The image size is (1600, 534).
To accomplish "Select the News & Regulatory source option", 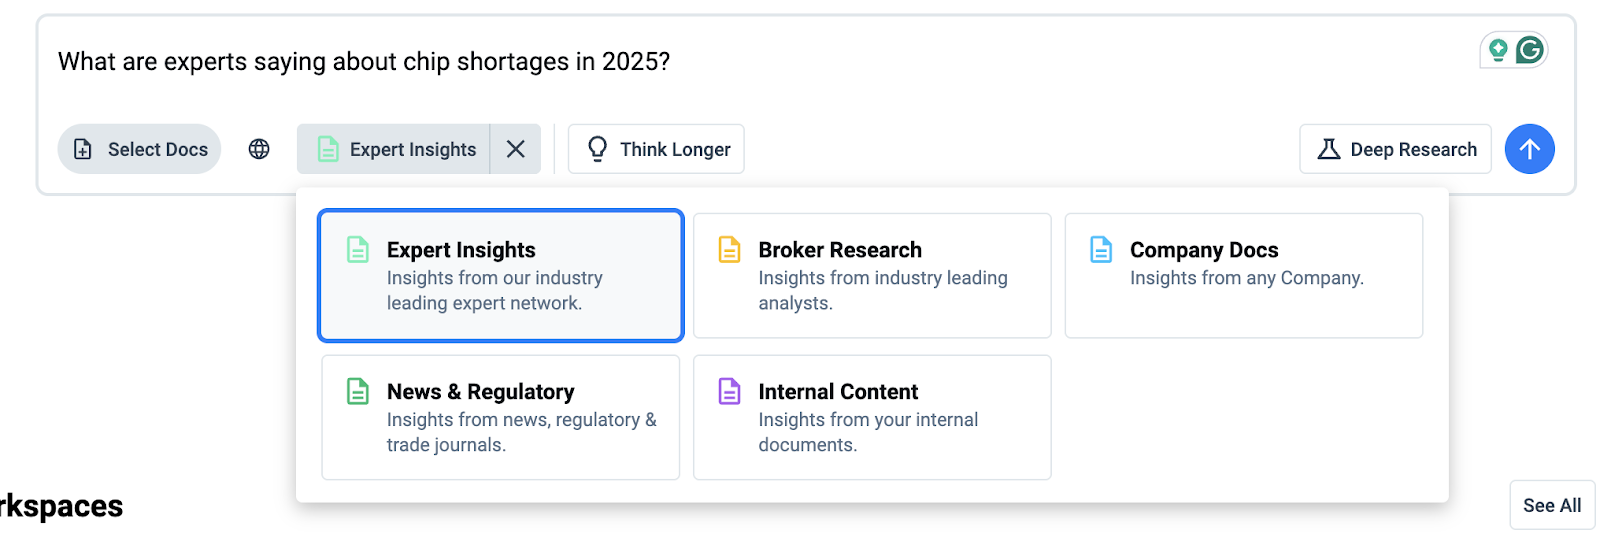I will (x=500, y=418).
